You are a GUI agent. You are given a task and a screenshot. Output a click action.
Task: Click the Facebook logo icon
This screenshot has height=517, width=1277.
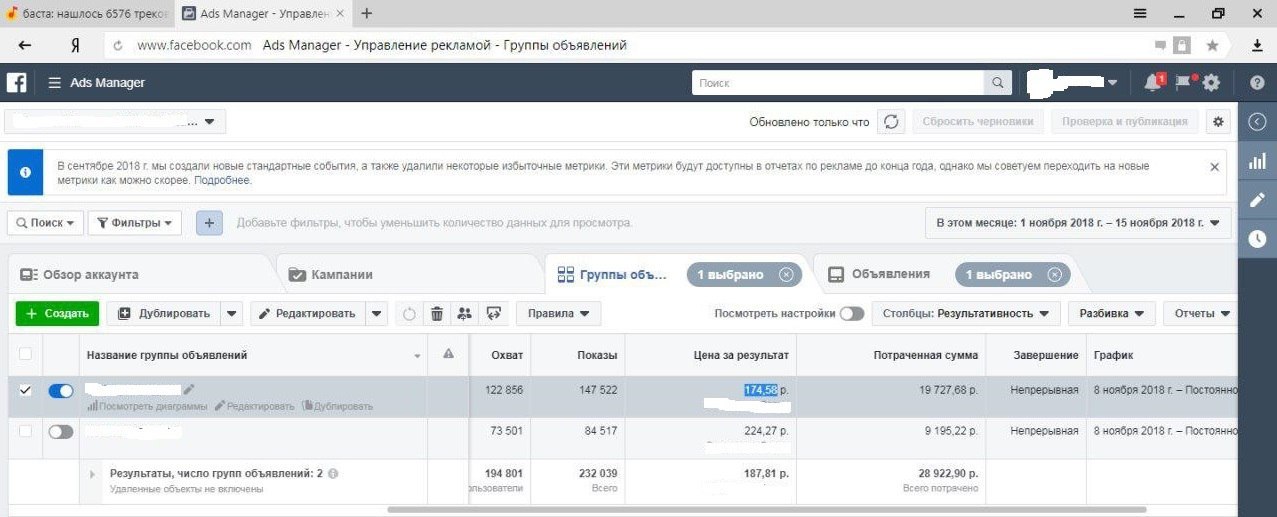(16, 83)
